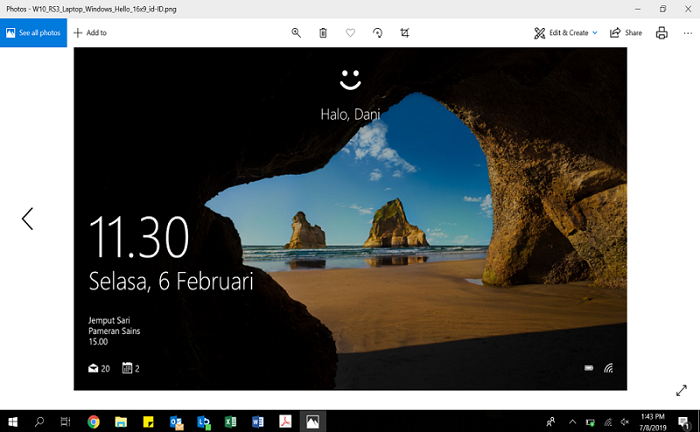Open Excel from the taskbar
Image resolution: width=700 pixels, height=432 pixels.
pyautogui.click(x=229, y=421)
